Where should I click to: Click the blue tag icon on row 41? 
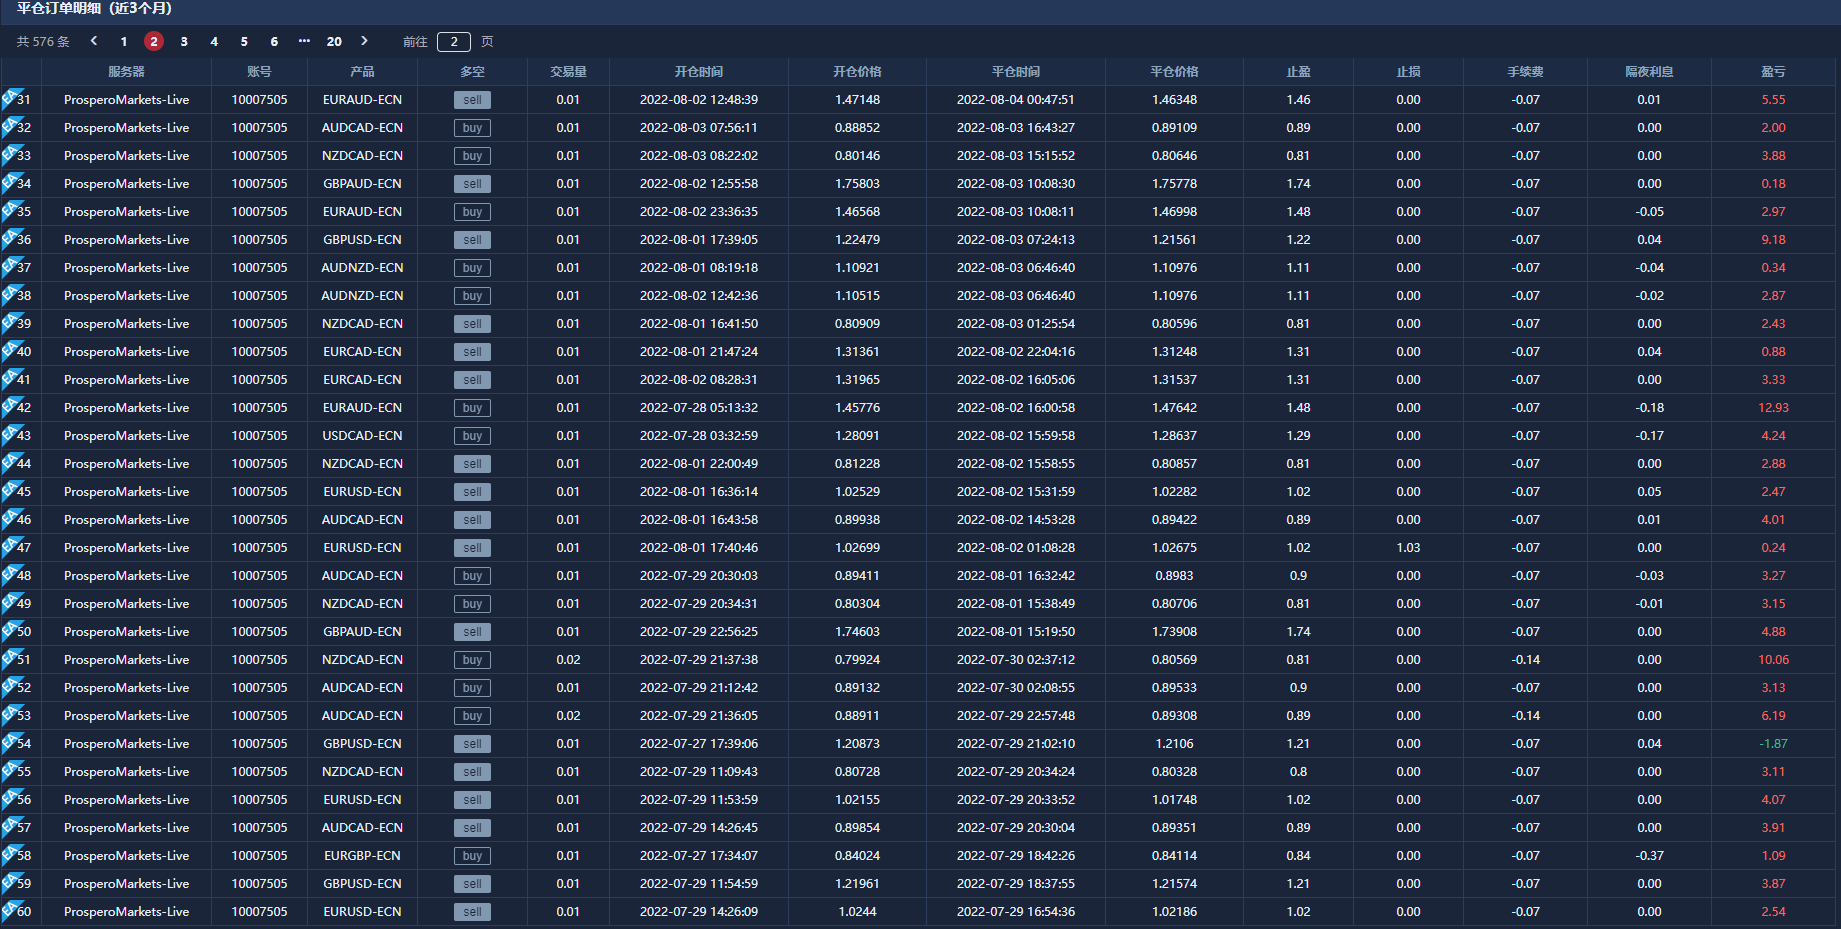point(12,378)
